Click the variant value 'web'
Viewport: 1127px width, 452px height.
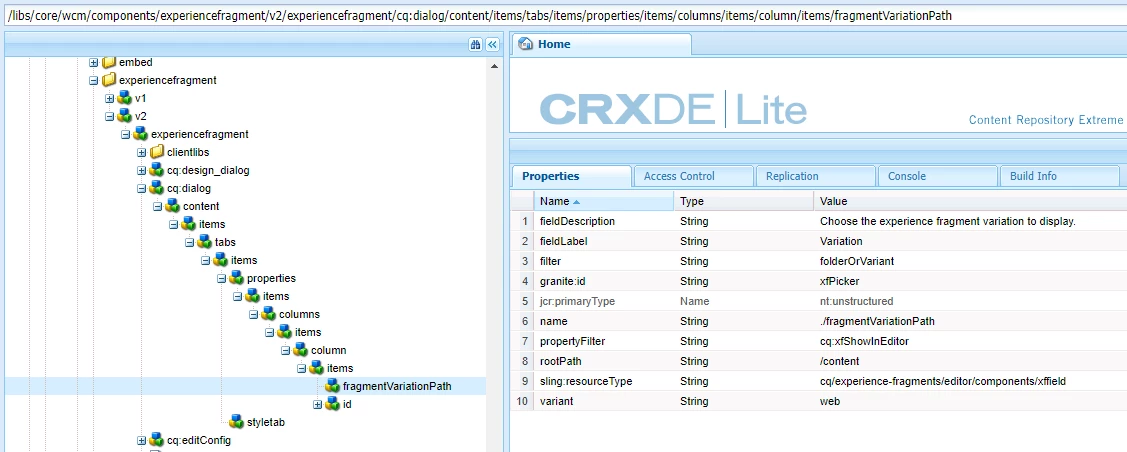(x=829, y=402)
